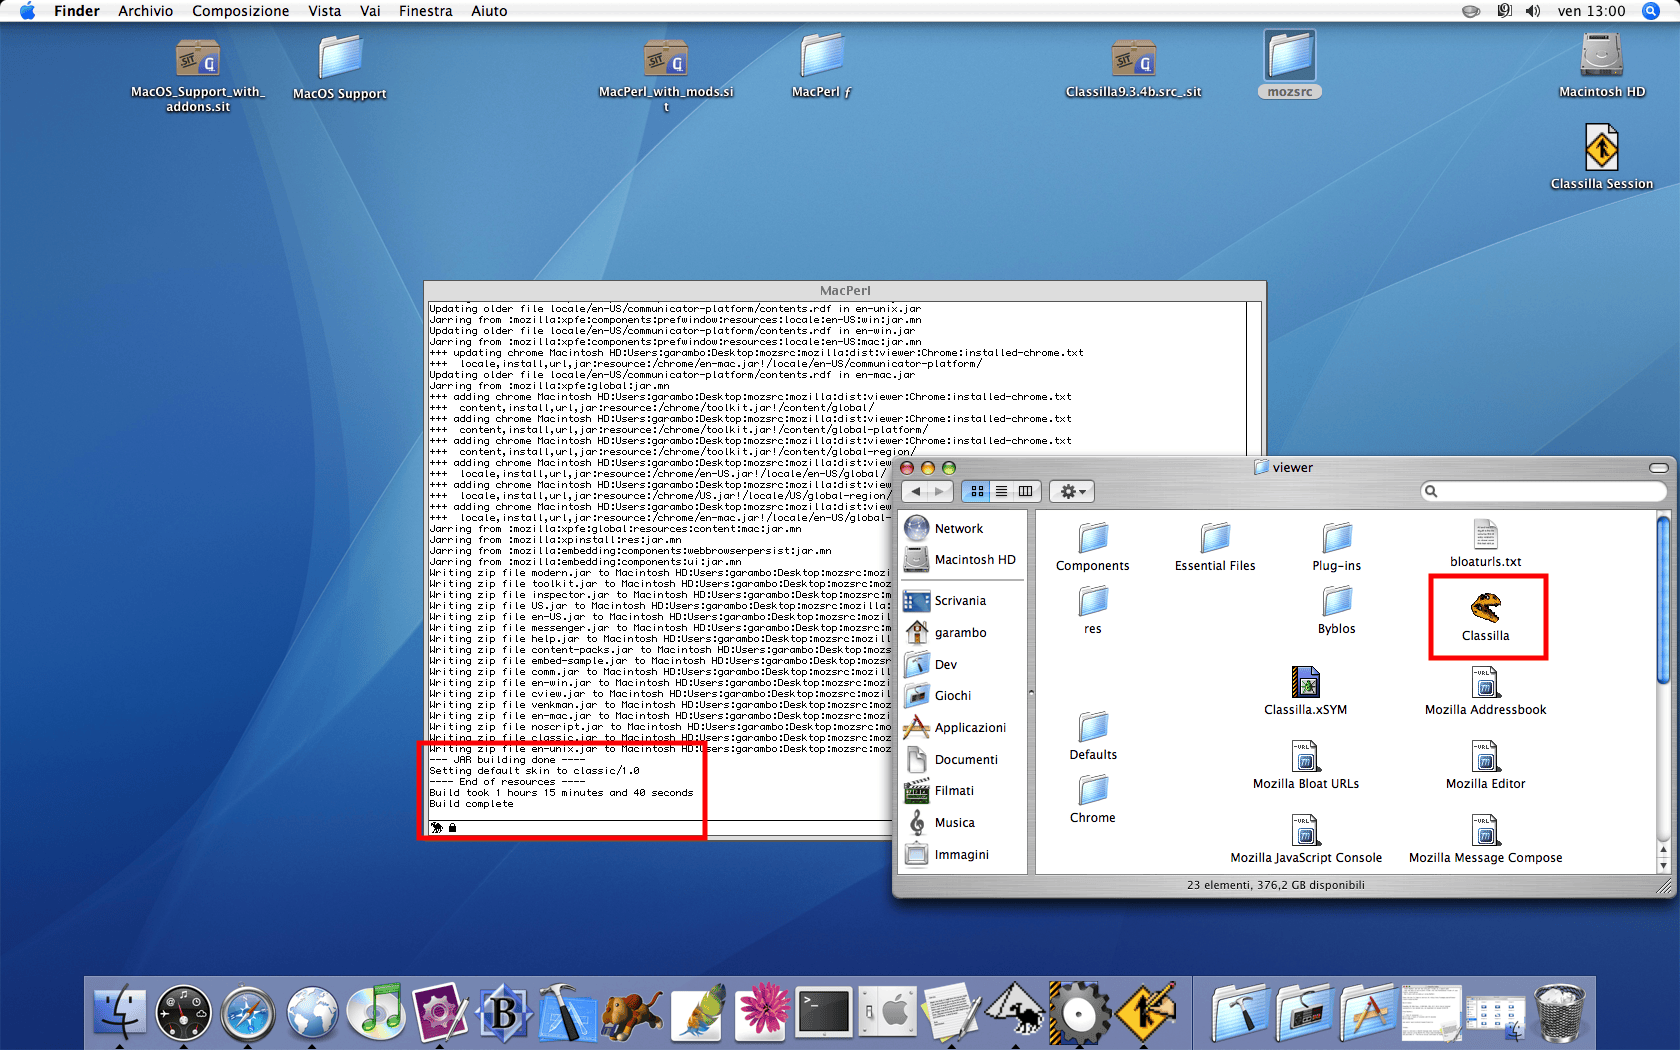Click the viewer window vertical scrollbar thumb
The height and width of the screenshot is (1050, 1680).
[1663, 600]
